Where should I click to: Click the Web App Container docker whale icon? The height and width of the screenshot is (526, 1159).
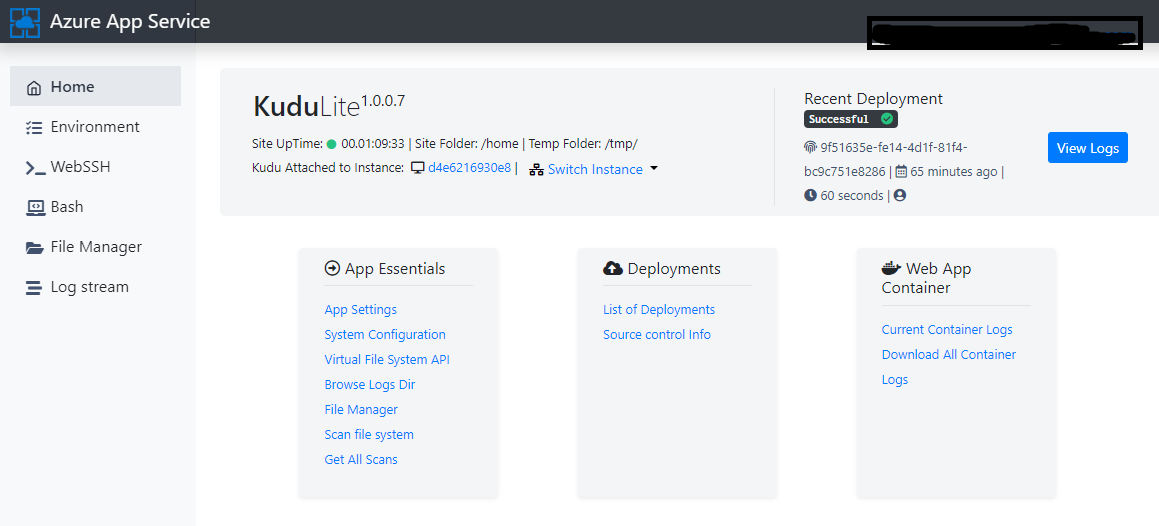[x=891, y=267]
